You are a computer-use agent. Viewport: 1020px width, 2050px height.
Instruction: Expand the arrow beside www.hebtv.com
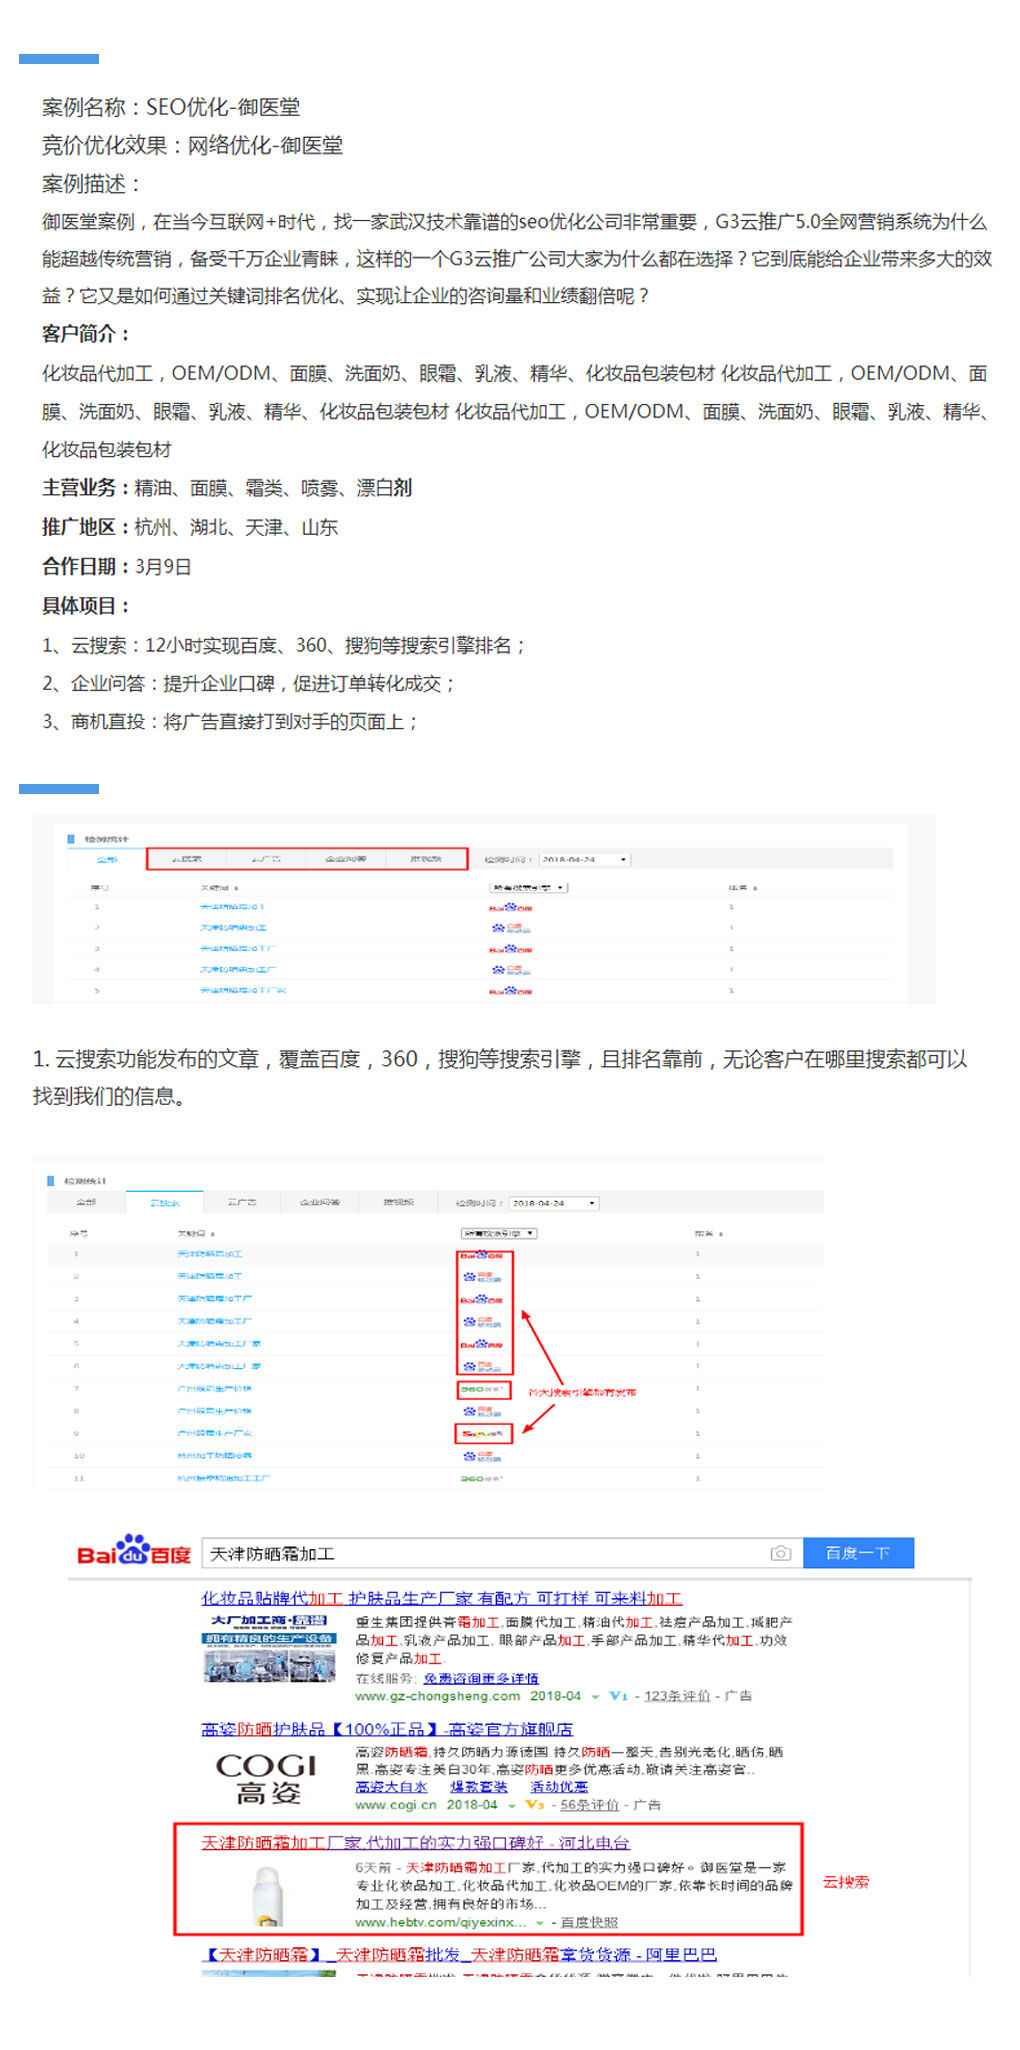(540, 1923)
